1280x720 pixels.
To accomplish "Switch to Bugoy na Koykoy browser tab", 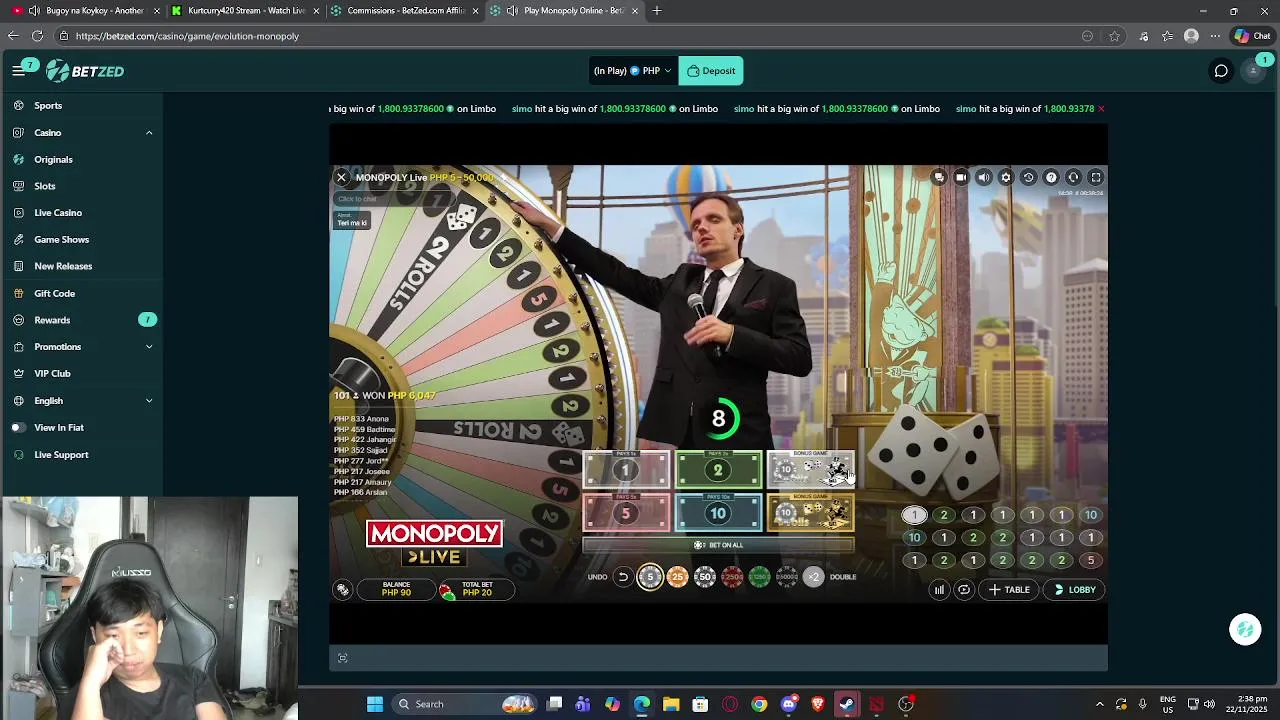I will 85,10.
